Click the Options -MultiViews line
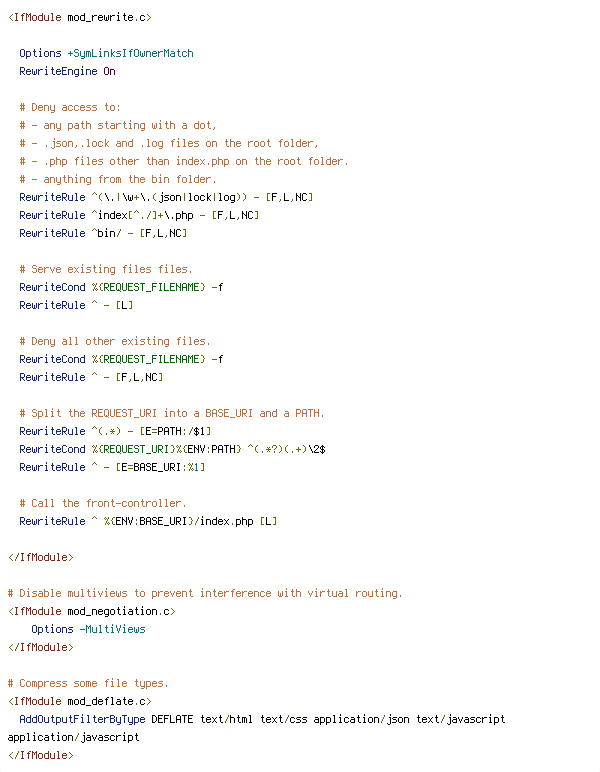 tap(89, 629)
